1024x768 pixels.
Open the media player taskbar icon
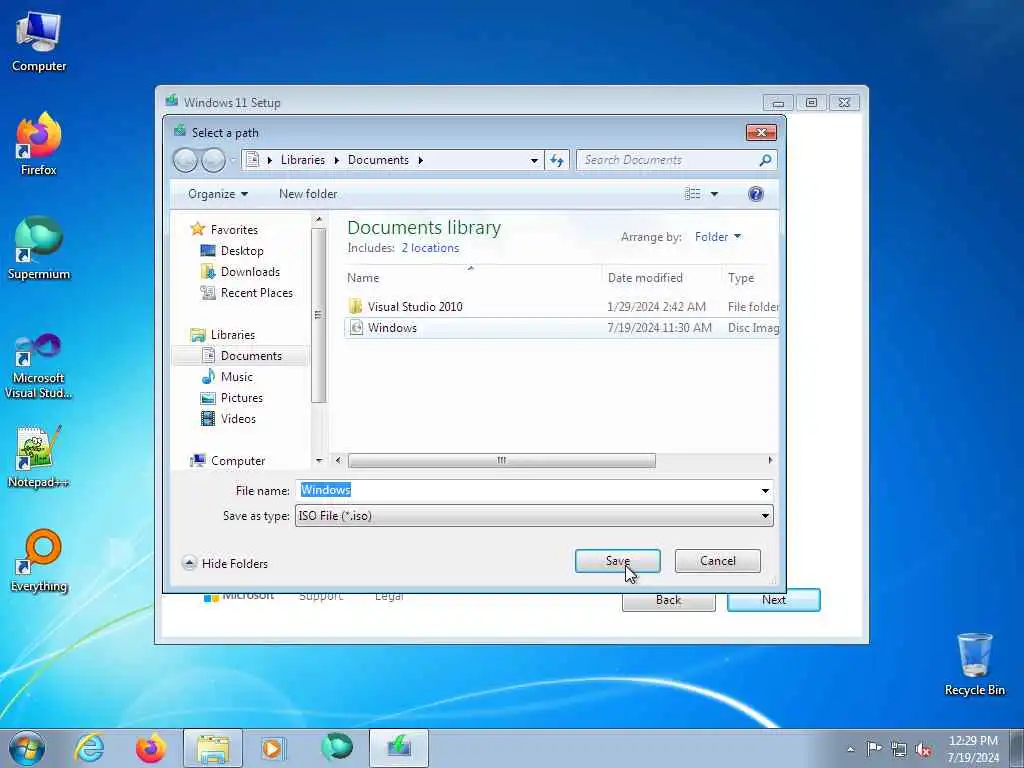tap(272, 748)
